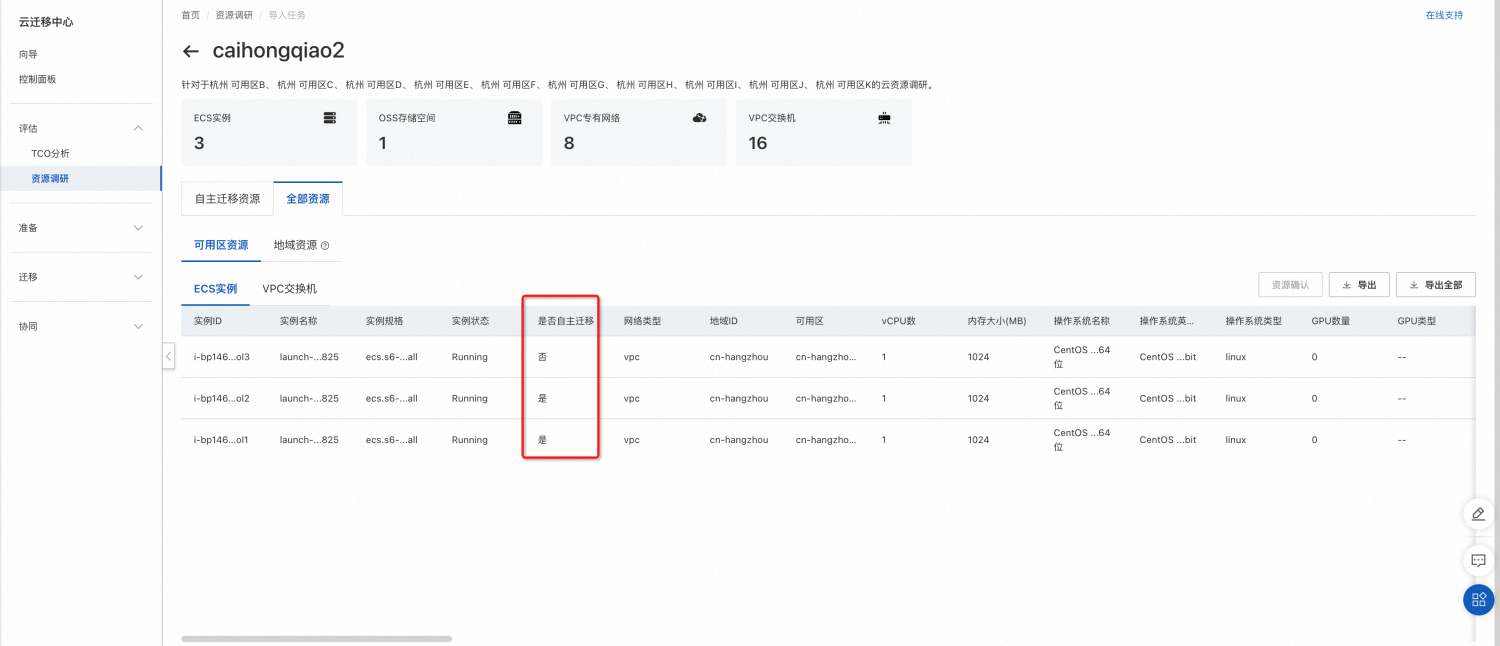Click the 实例ID column header
The height and width of the screenshot is (646, 1500).
tap(208, 321)
